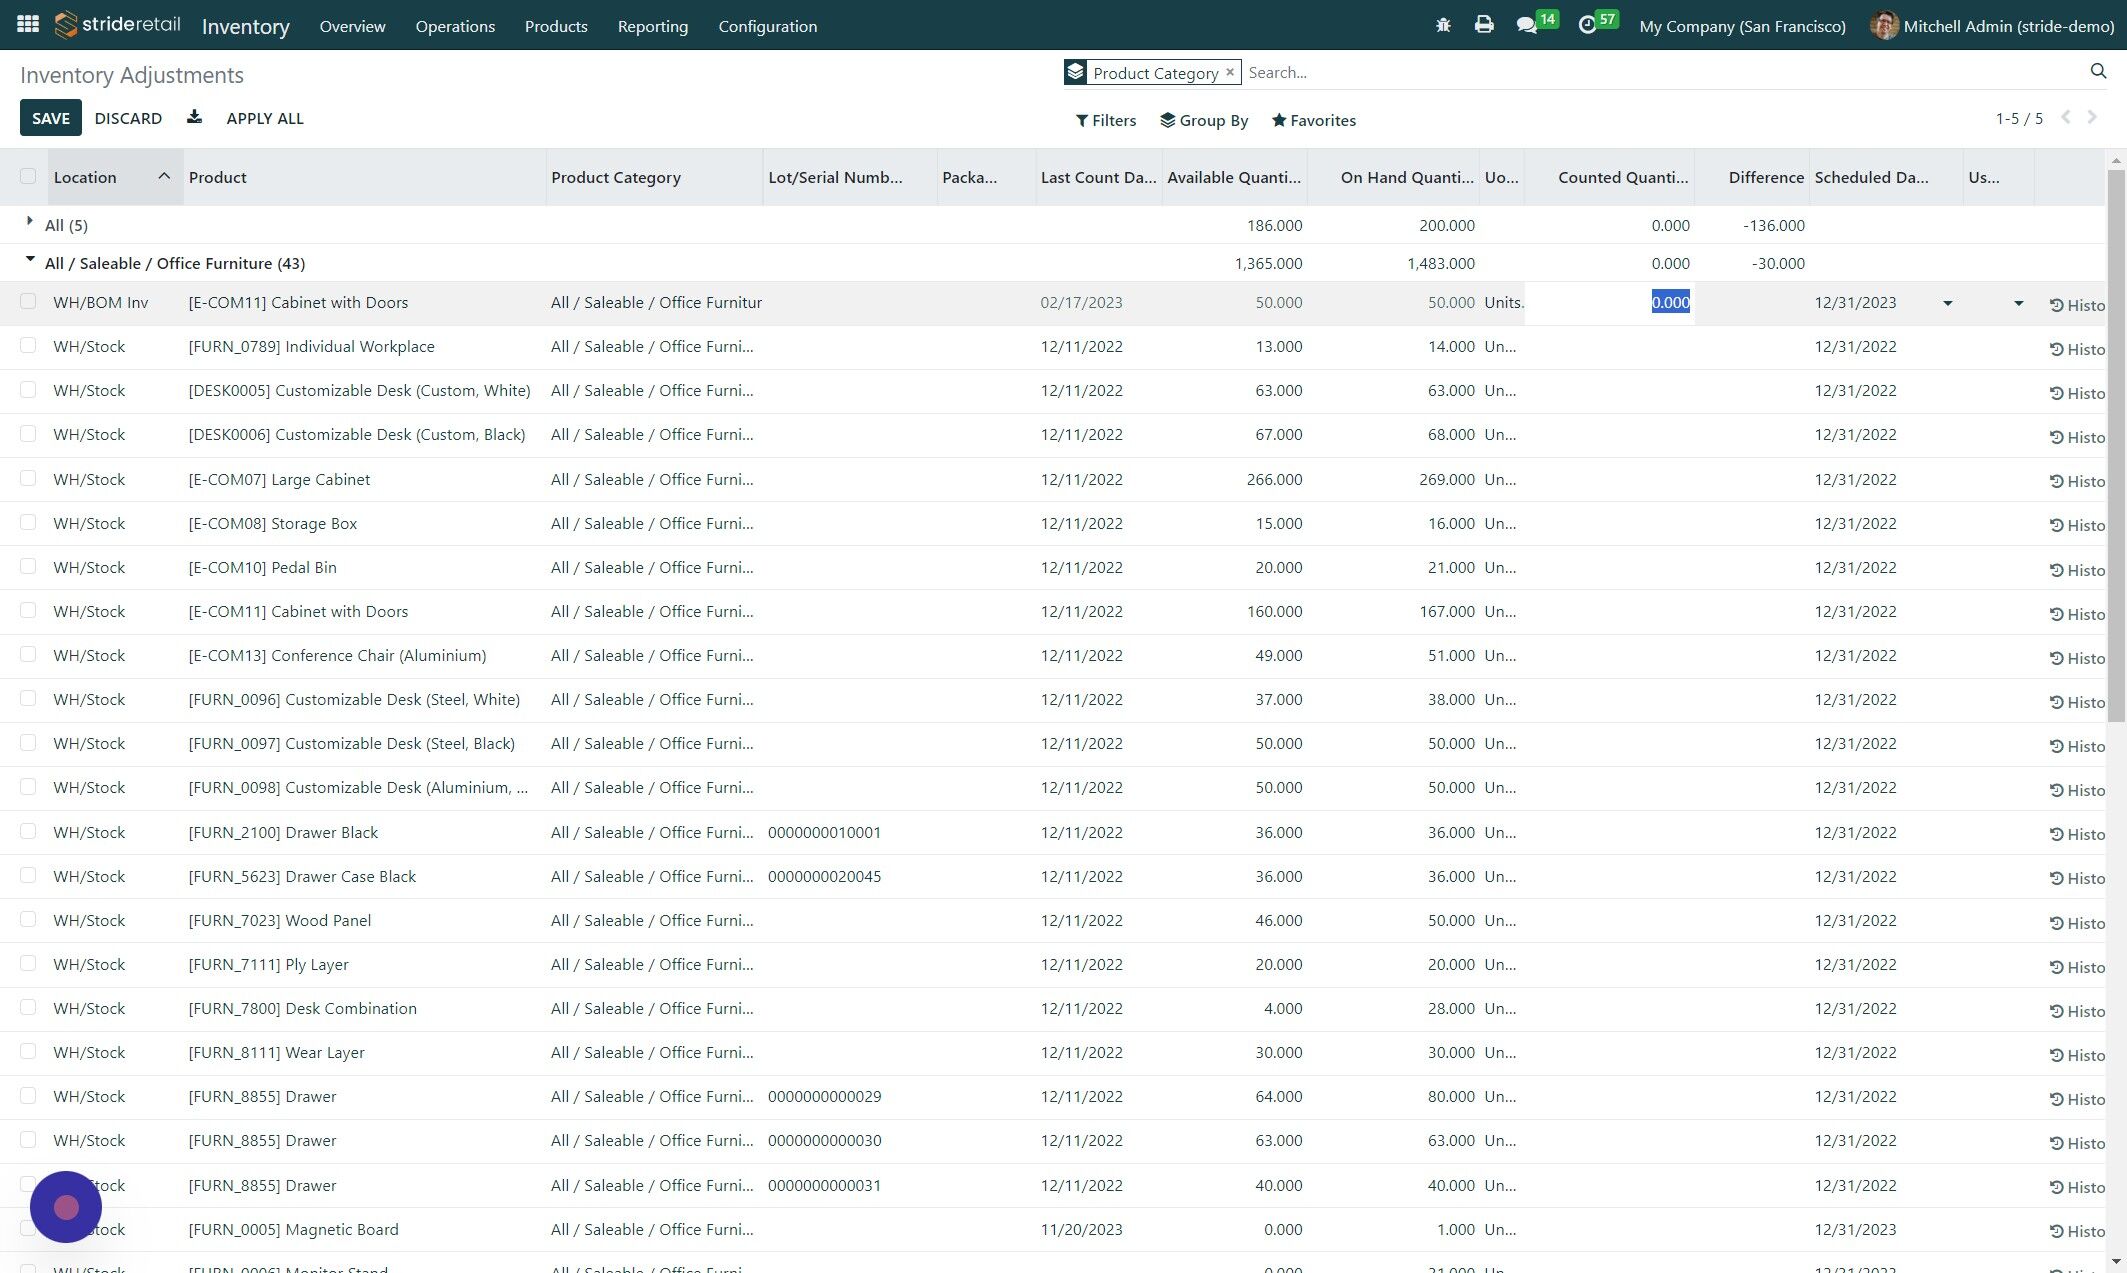Viewport: 2127px width, 1273px height.
Task: Click the bug debug icon
Action: pos(1443,25)
